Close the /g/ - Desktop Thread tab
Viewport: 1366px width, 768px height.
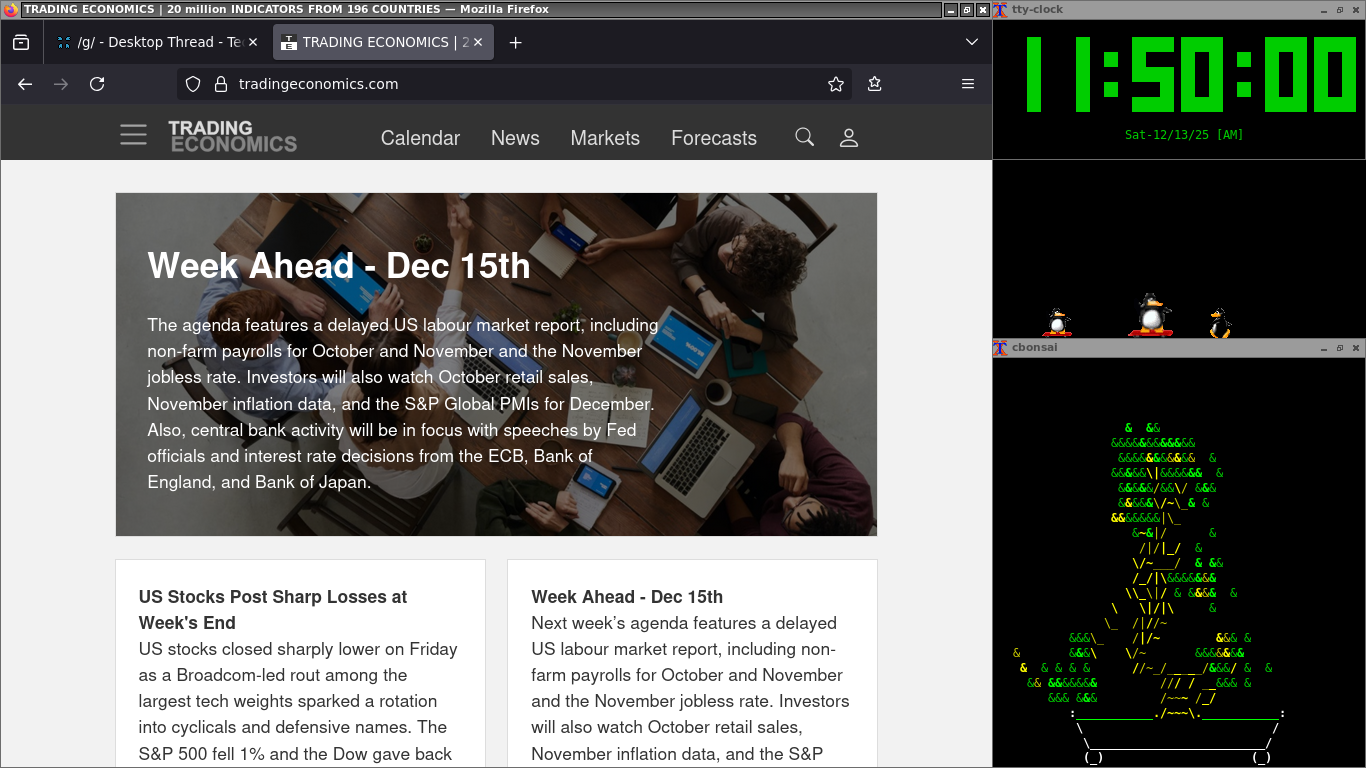252,42
